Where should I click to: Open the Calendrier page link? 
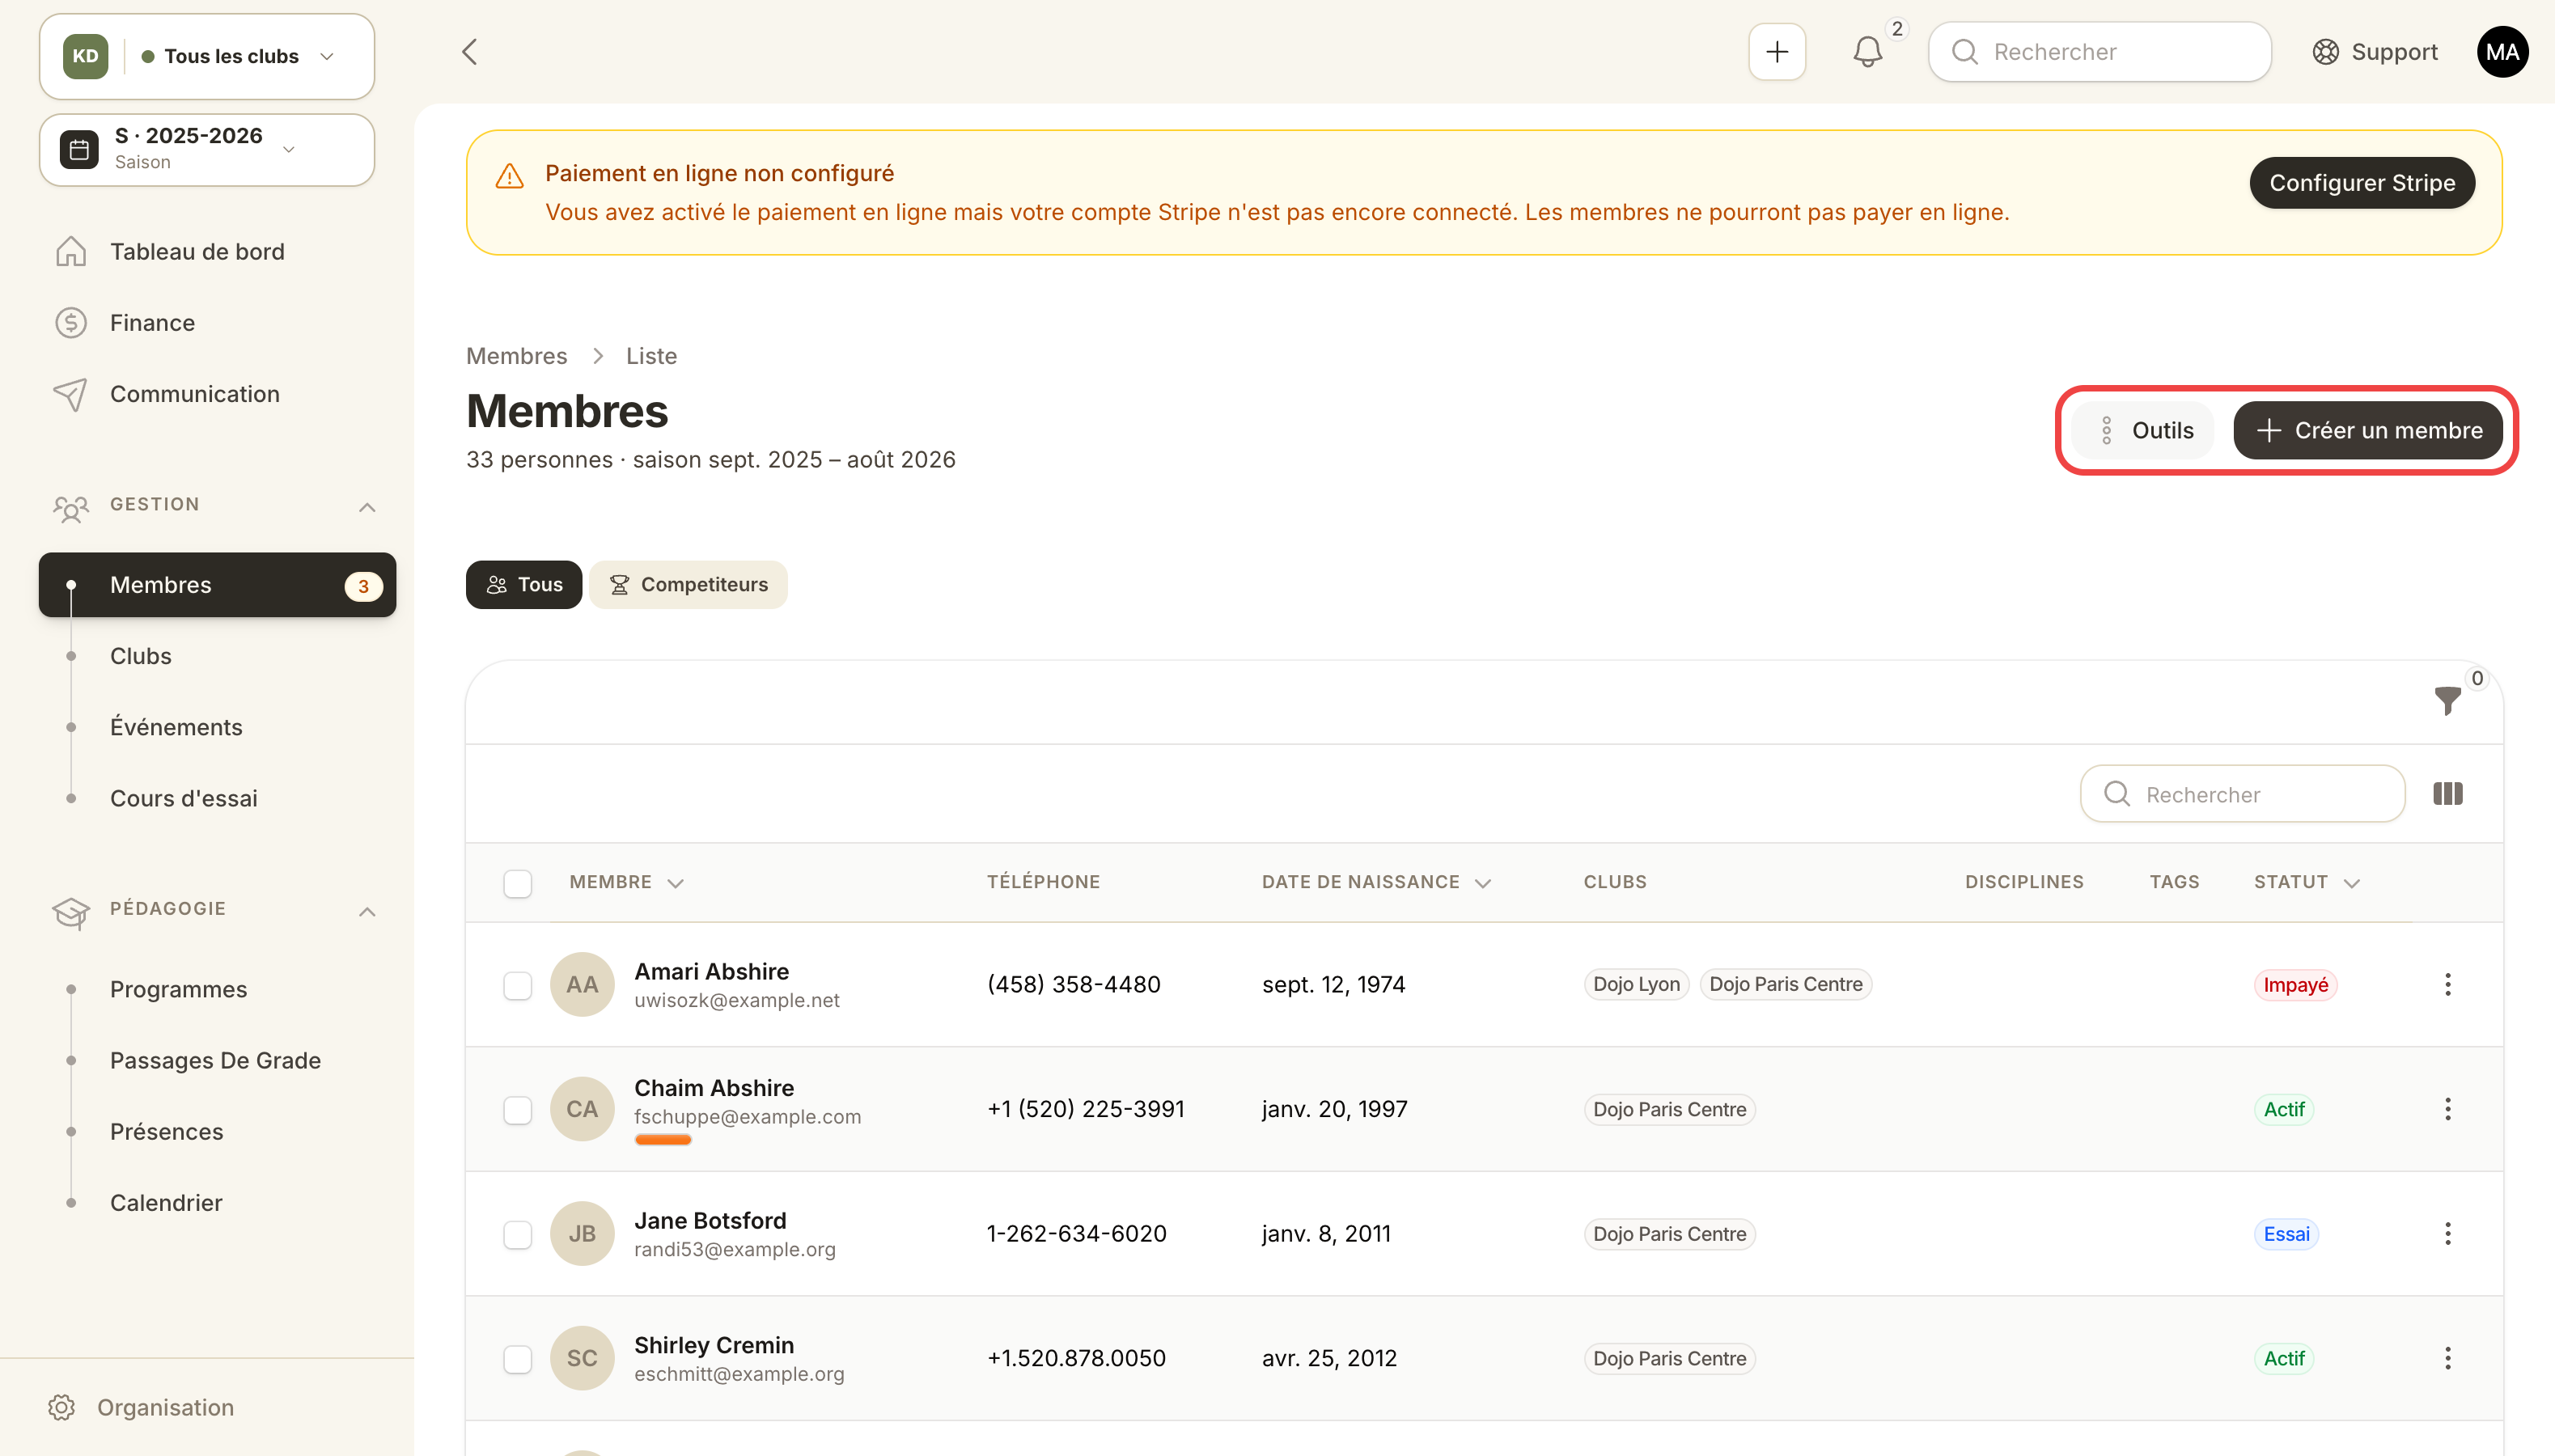point(166,1203)
